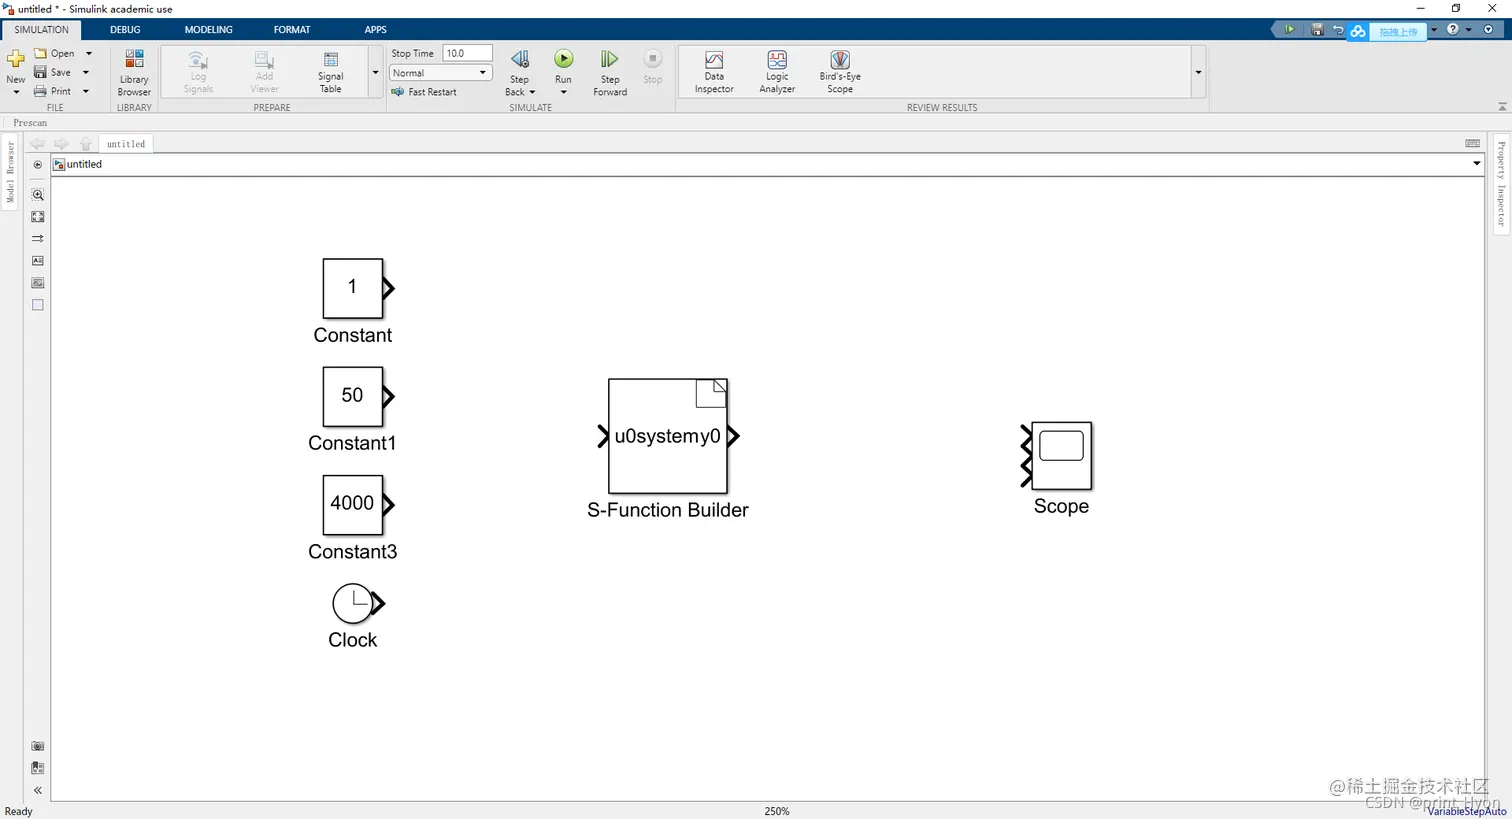Select the untitled model tab
This screenshot has height=819, width=1512.
126,144
